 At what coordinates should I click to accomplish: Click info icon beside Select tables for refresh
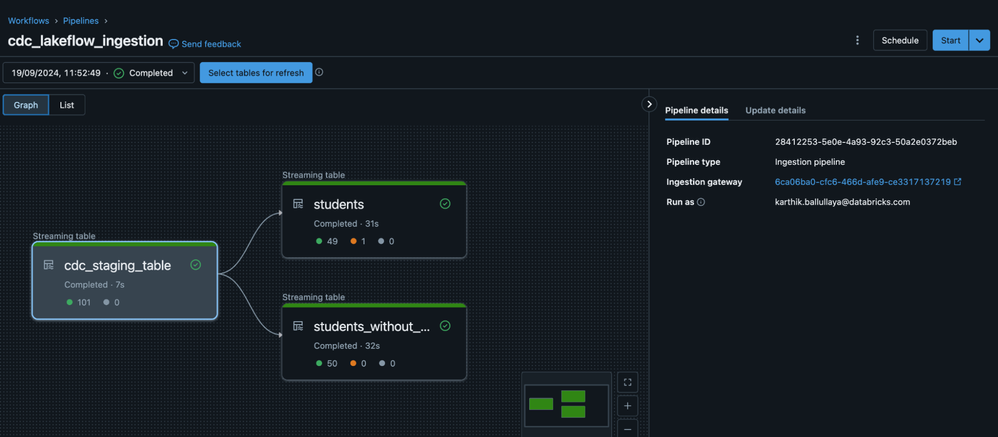click(x=319, y=72)
